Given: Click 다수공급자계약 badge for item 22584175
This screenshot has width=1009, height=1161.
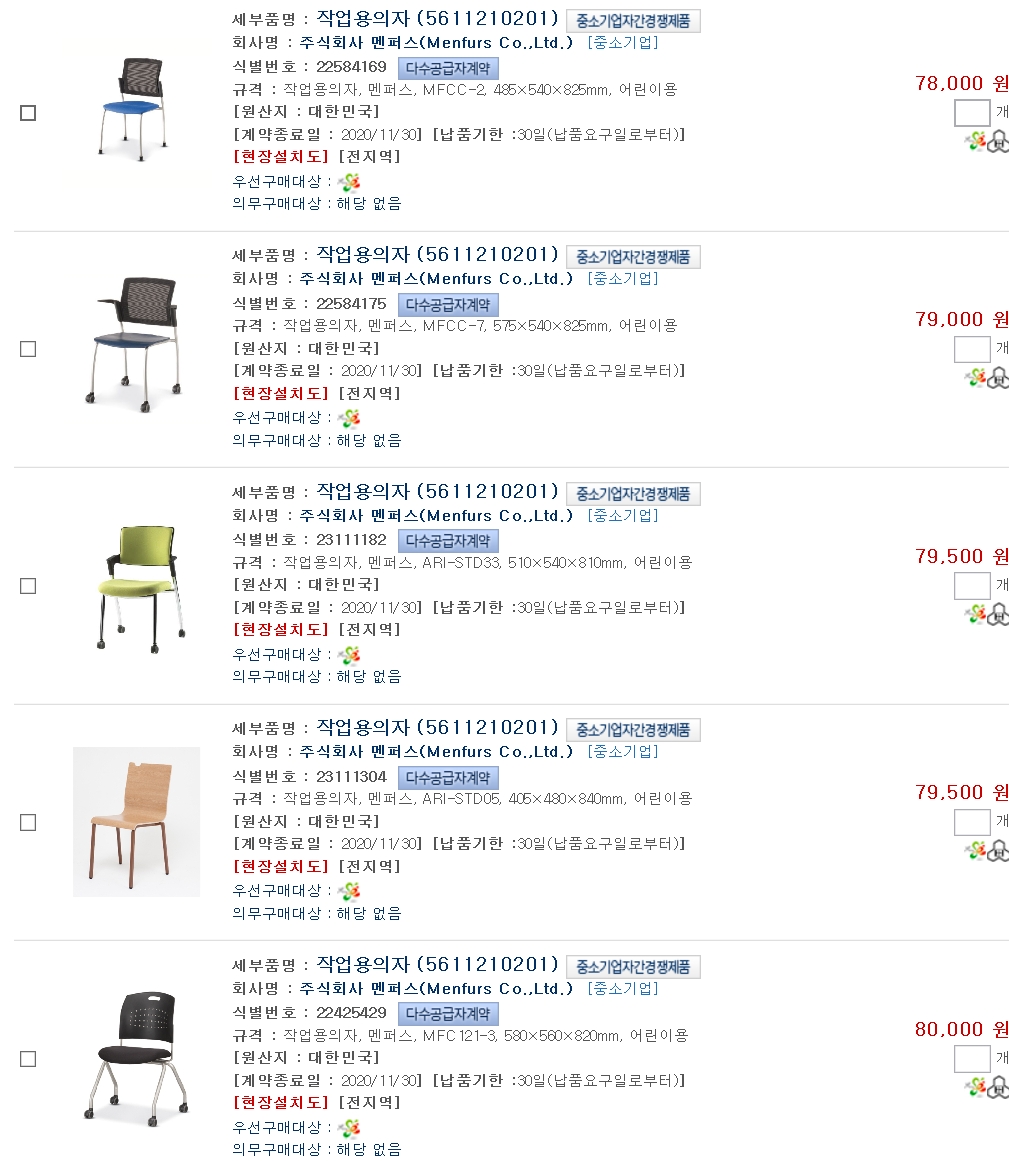Looking at the screenshot, I should 448,304.
